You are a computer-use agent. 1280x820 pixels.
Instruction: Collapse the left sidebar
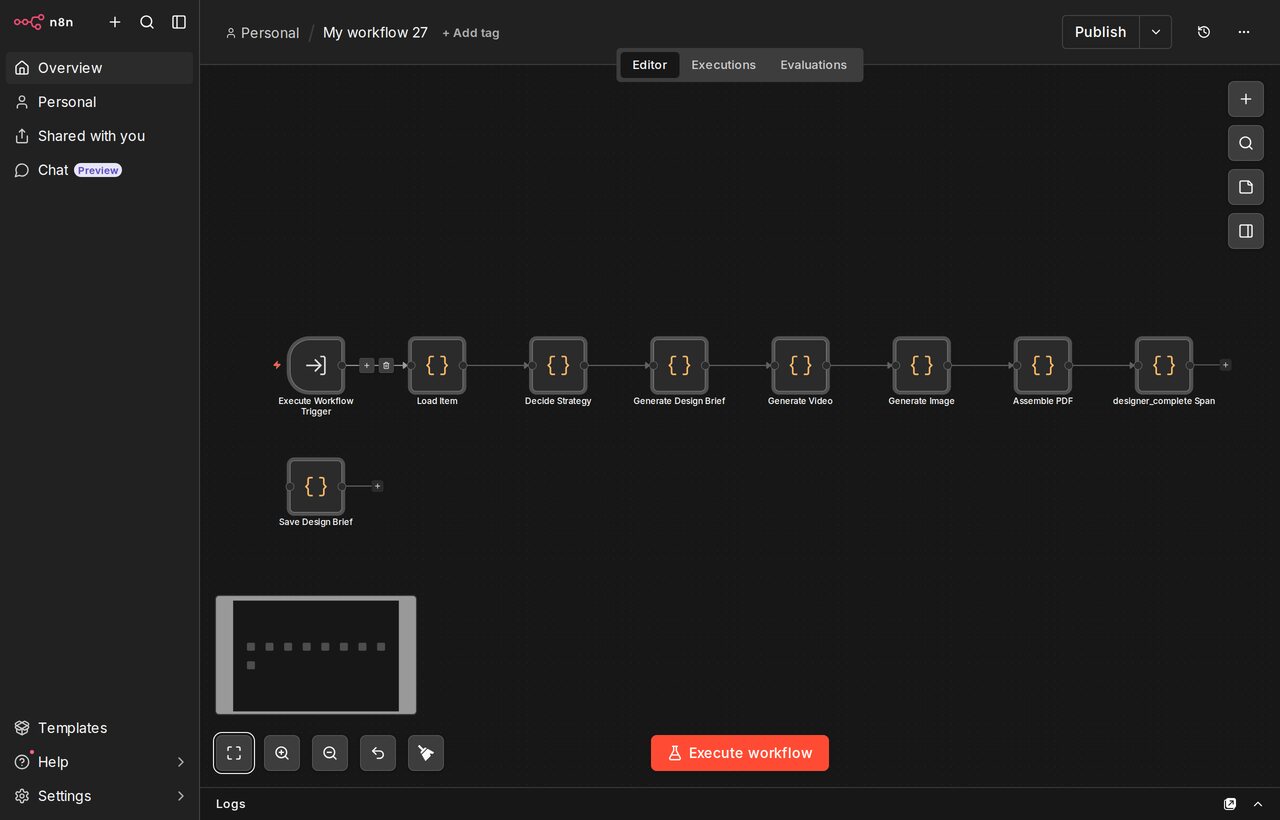click(179, 22)
